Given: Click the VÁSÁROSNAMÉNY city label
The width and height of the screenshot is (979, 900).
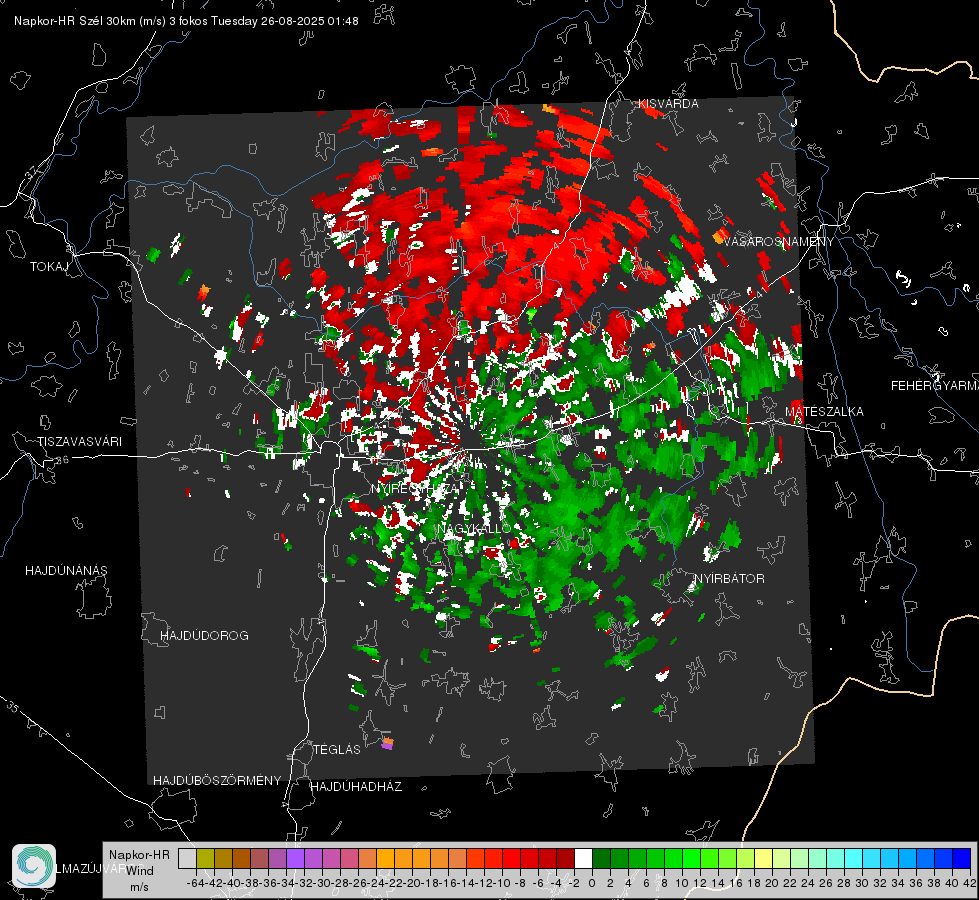Looking at the screenshot, I should [x=778, y=242].
